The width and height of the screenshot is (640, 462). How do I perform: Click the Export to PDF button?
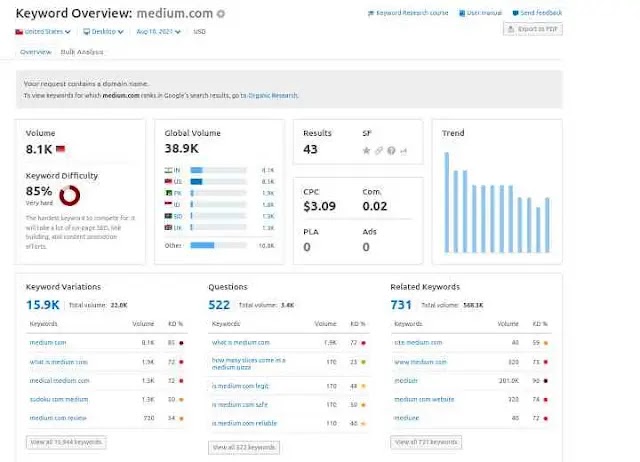pos(533,29)
